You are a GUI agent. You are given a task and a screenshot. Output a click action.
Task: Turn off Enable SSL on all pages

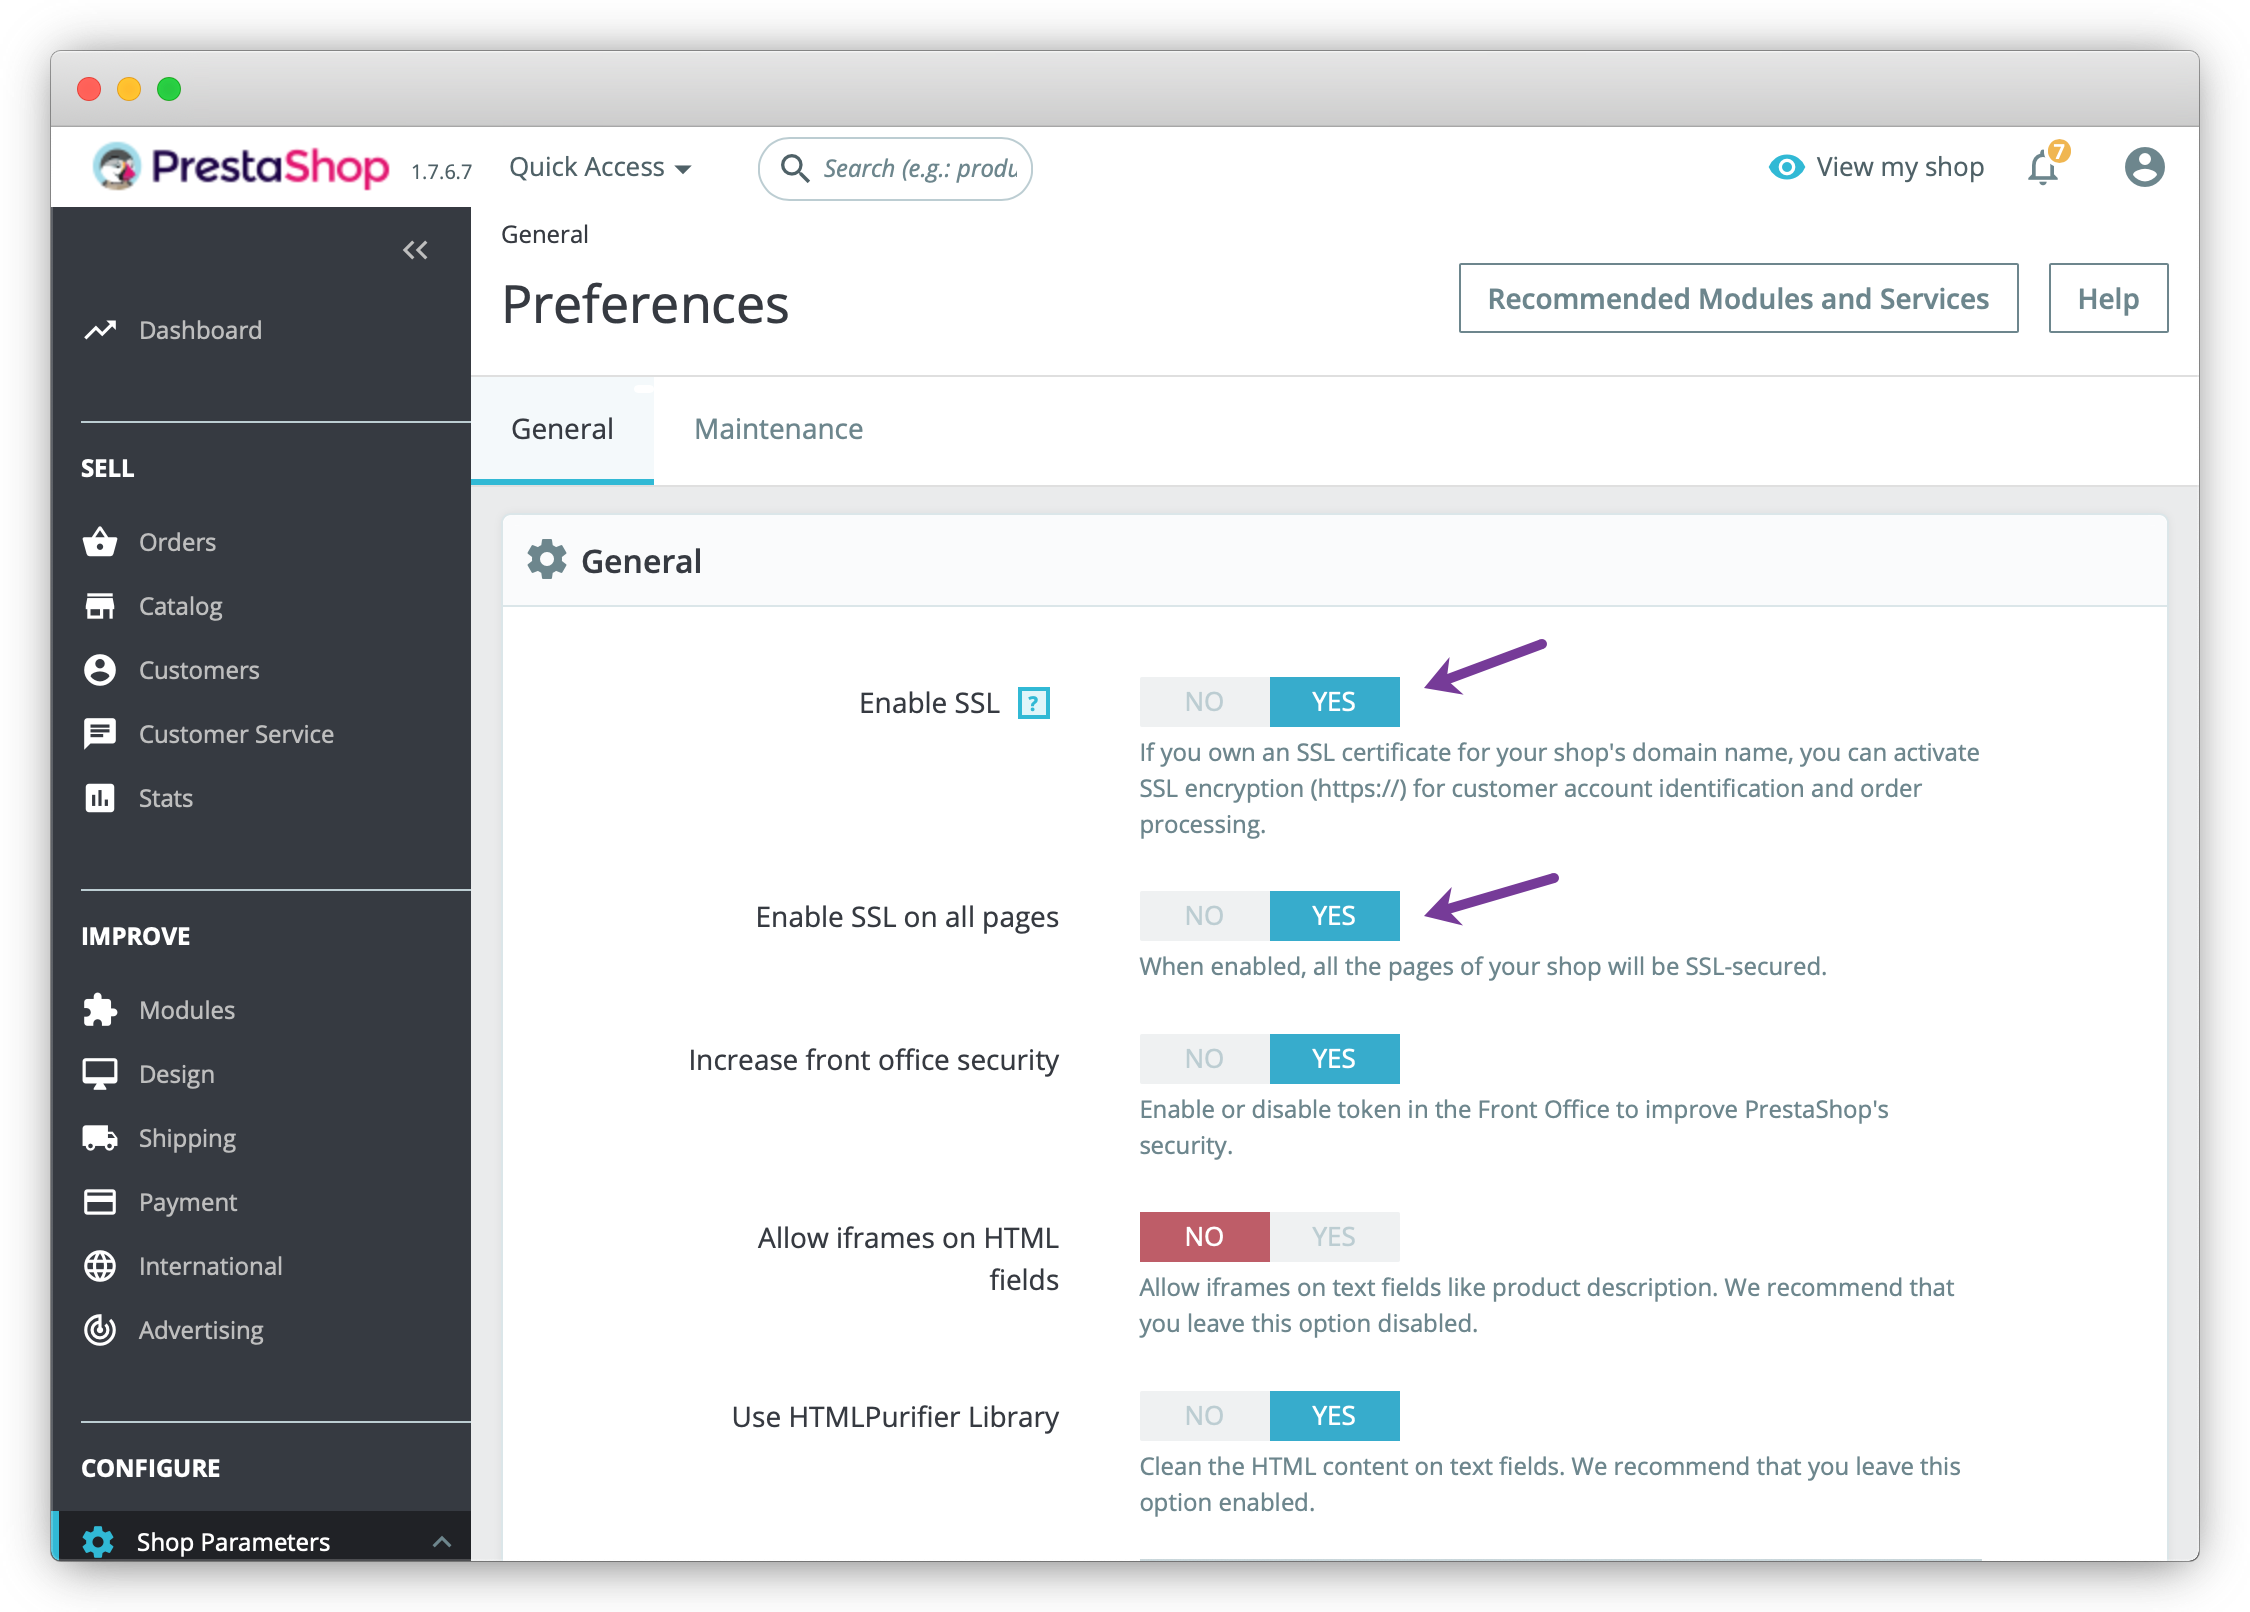point(1204,916)
